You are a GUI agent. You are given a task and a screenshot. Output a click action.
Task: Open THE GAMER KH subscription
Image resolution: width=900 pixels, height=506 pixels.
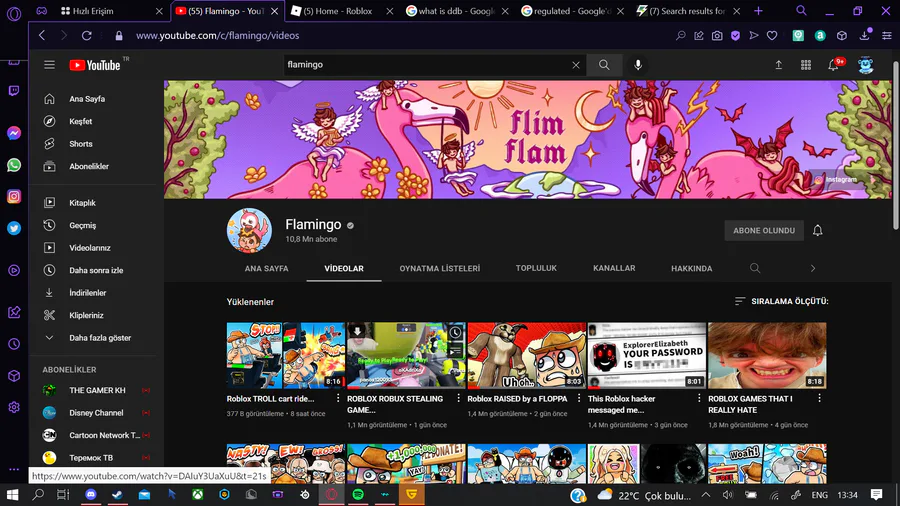tap(96, 390)
